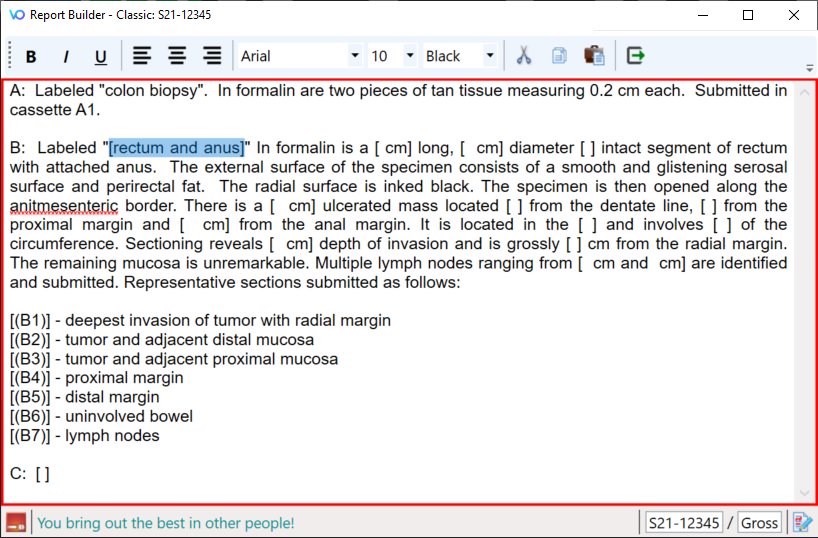Click the "[(B4)]" proximal margin line

click(97, 378)
